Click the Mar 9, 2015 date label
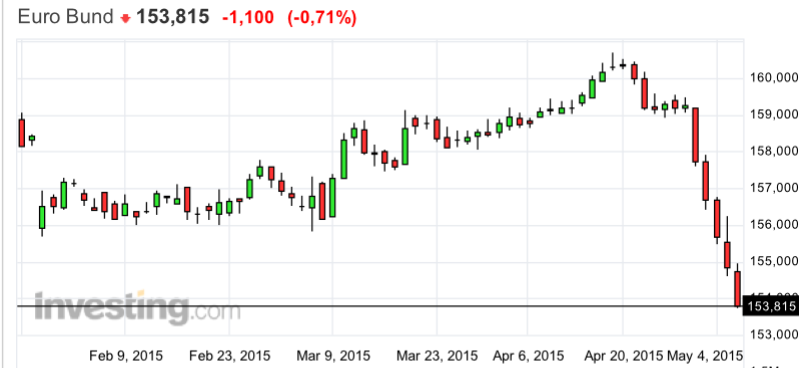The width and height of the screenshot is (809, 368). click(x=333, y=356)
